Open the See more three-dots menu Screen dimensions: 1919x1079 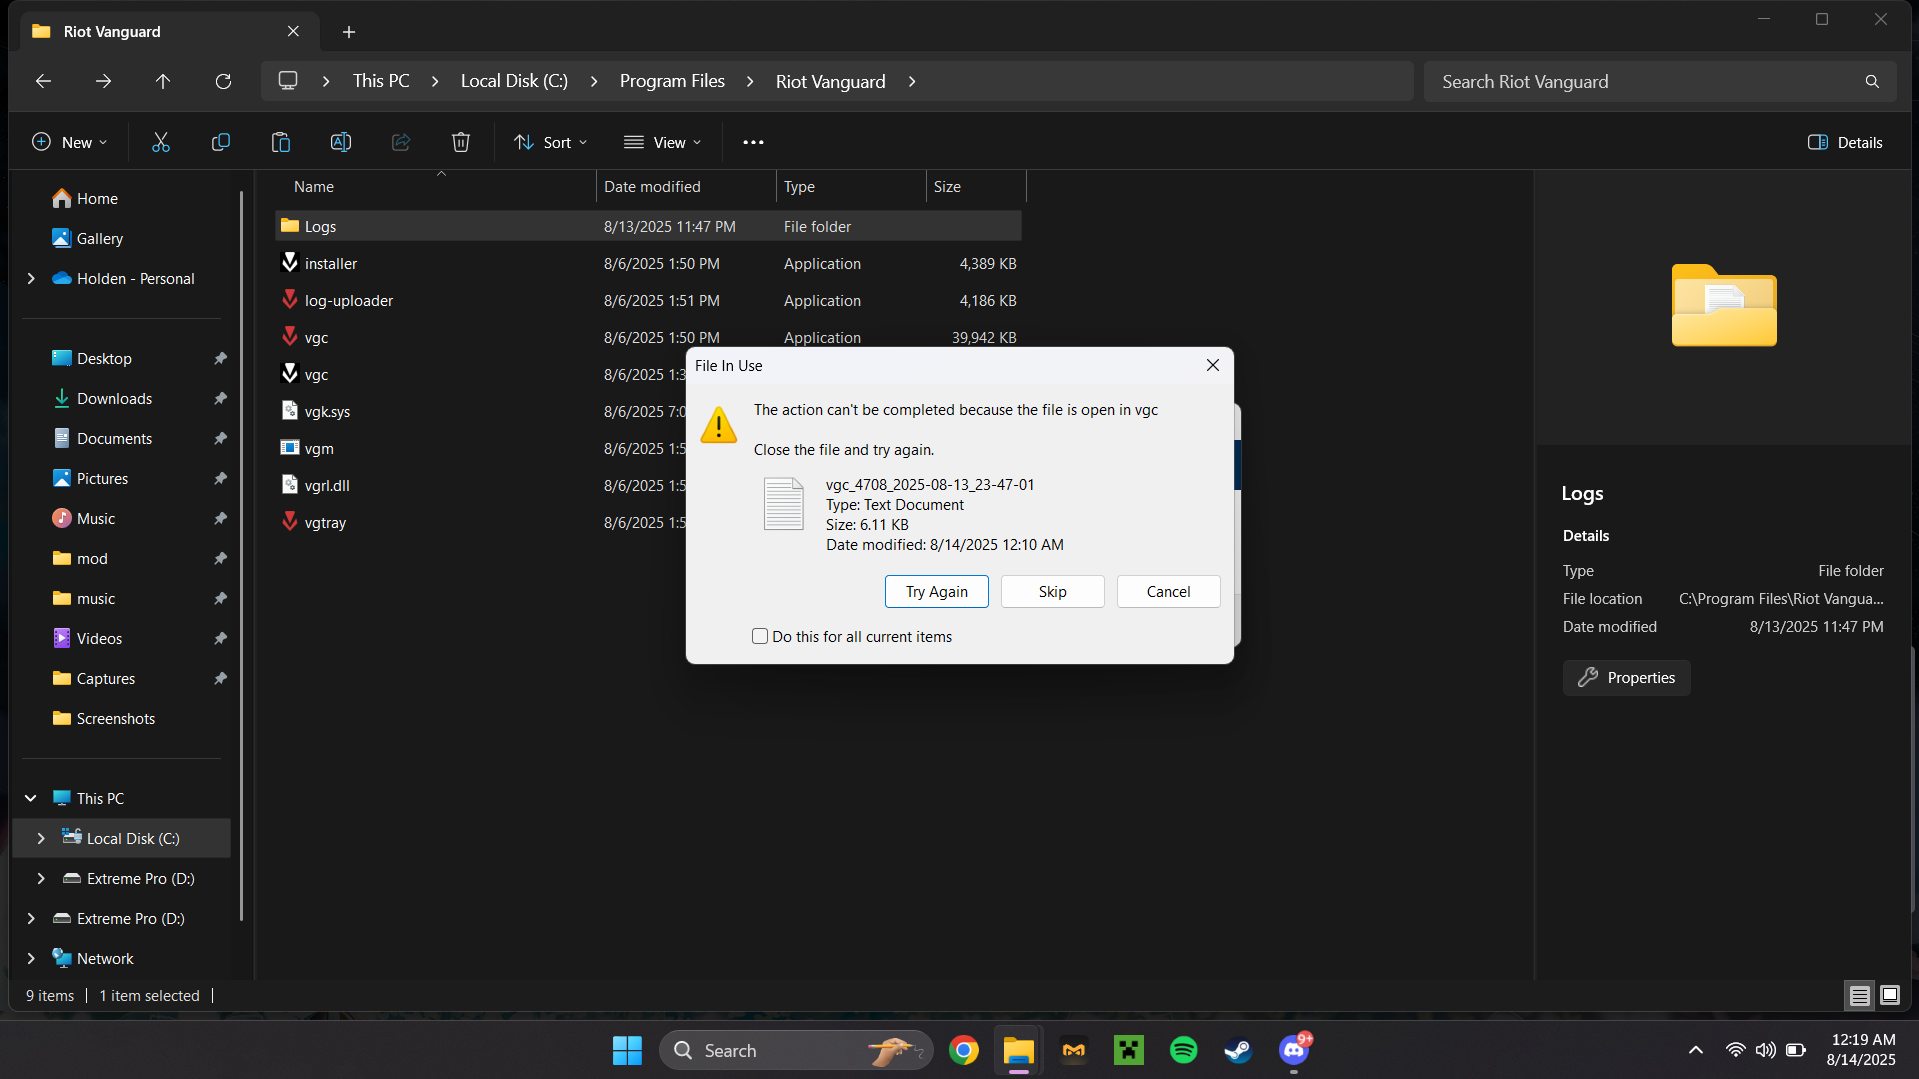(x=753, y=142)
